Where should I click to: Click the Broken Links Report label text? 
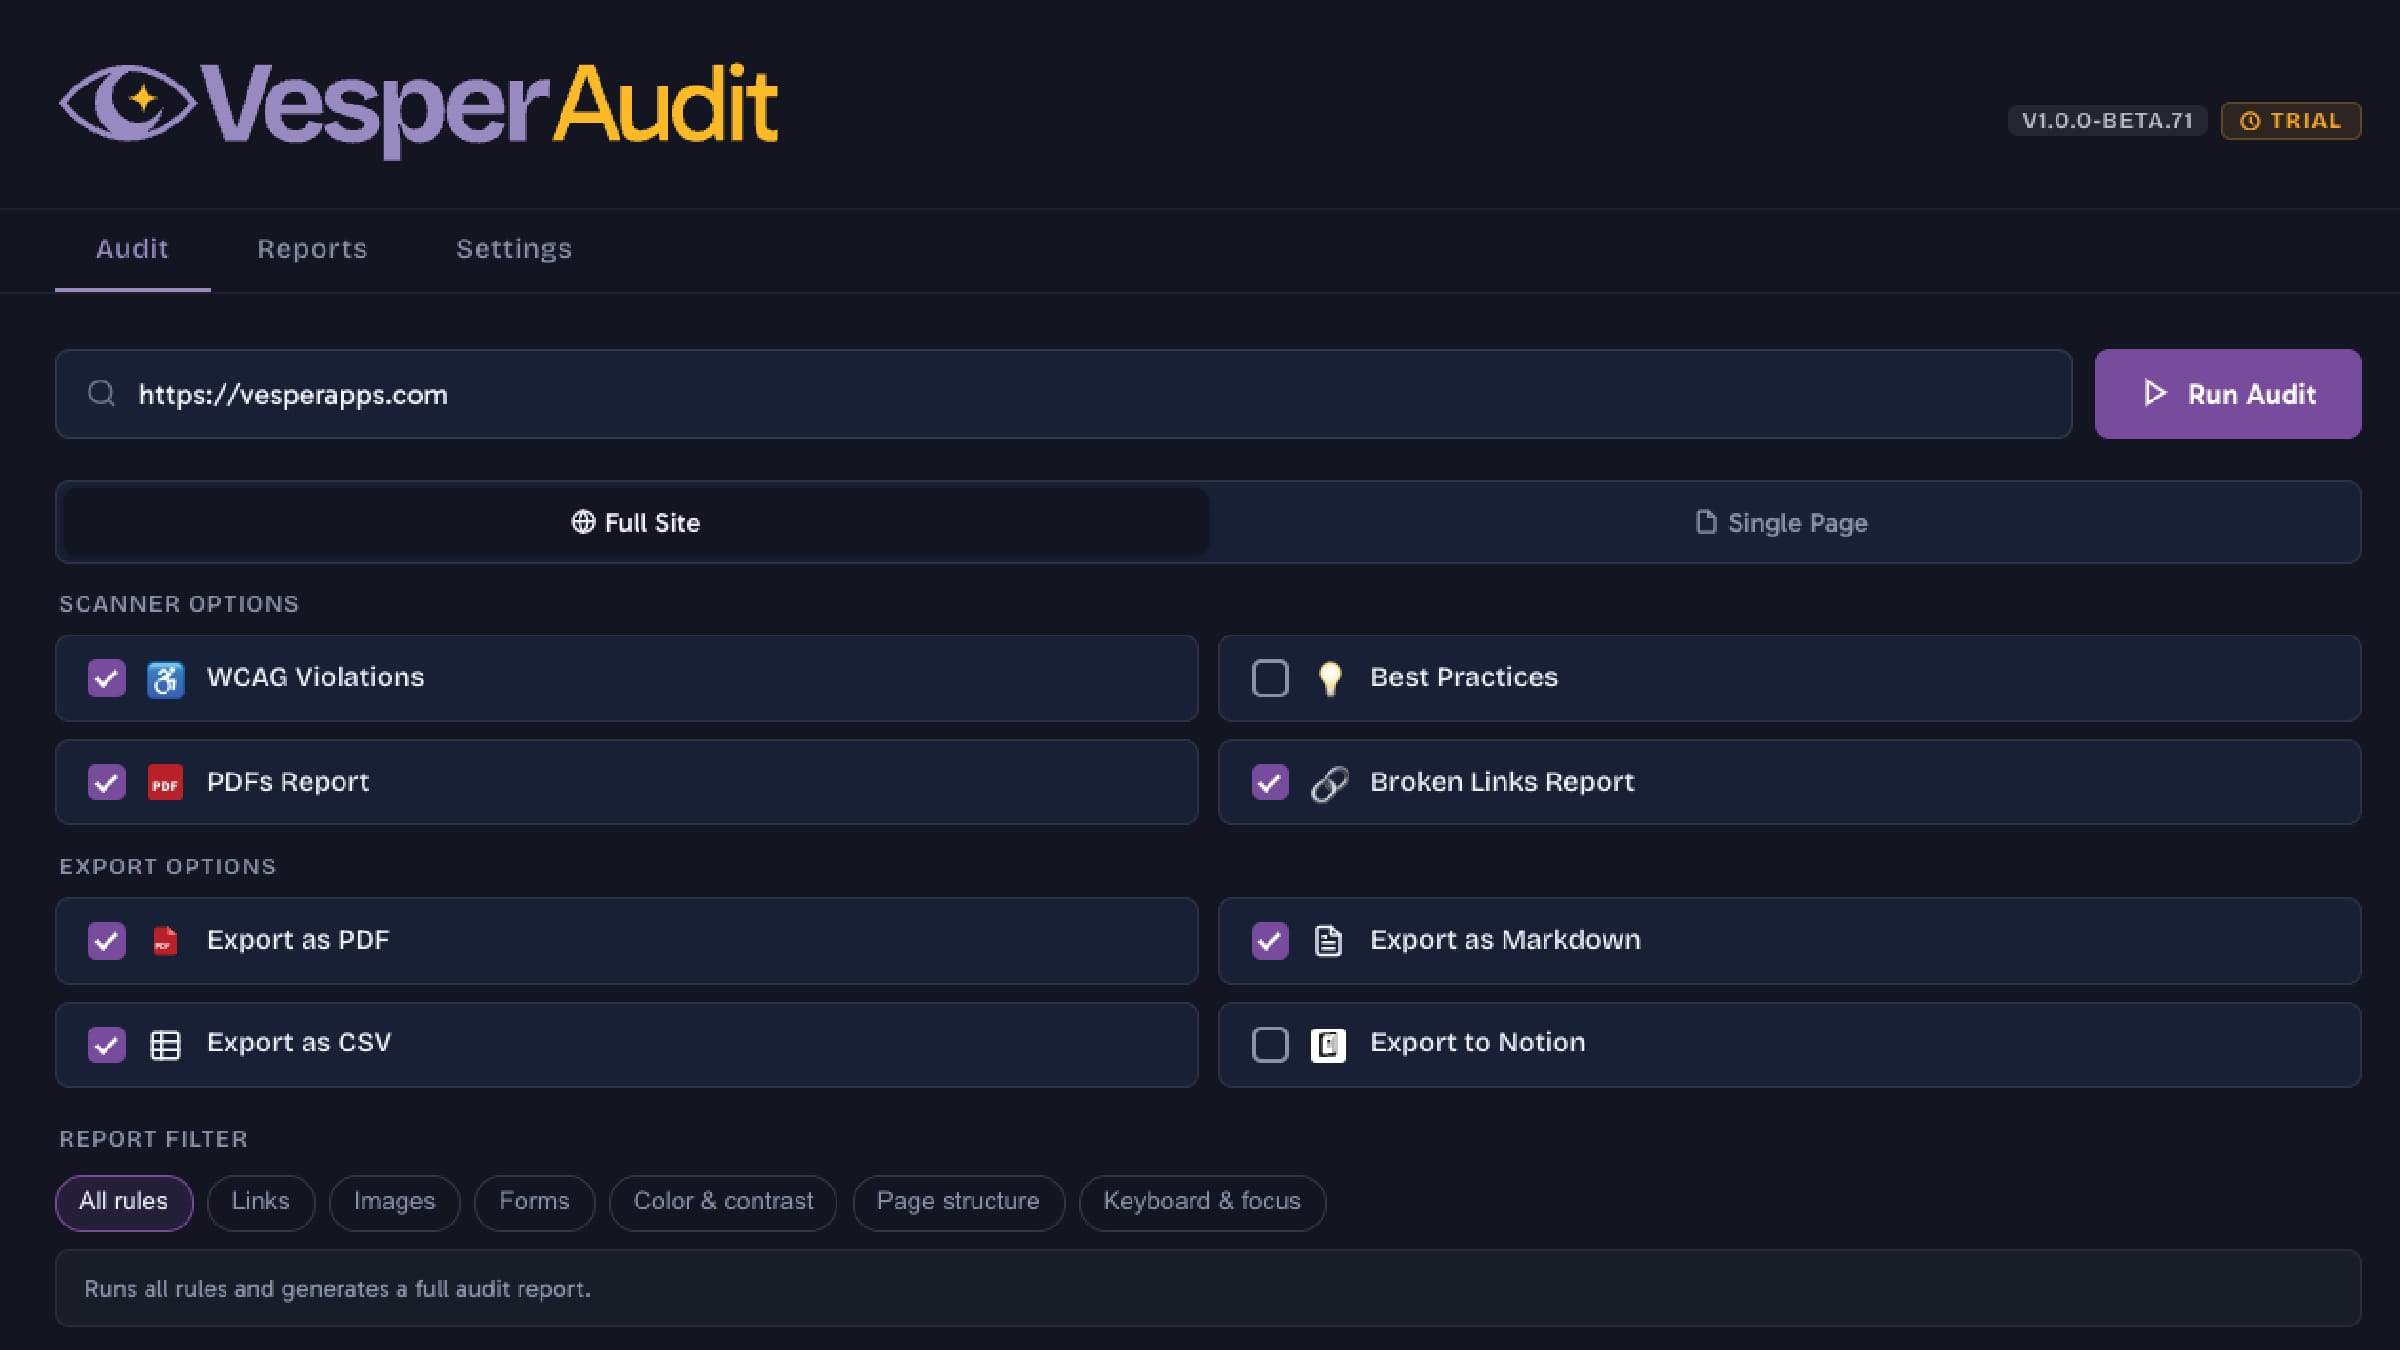point(1502,782)
